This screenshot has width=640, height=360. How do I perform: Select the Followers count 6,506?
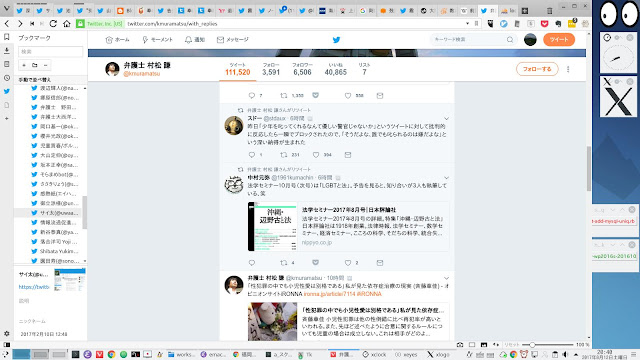point(302,69)
